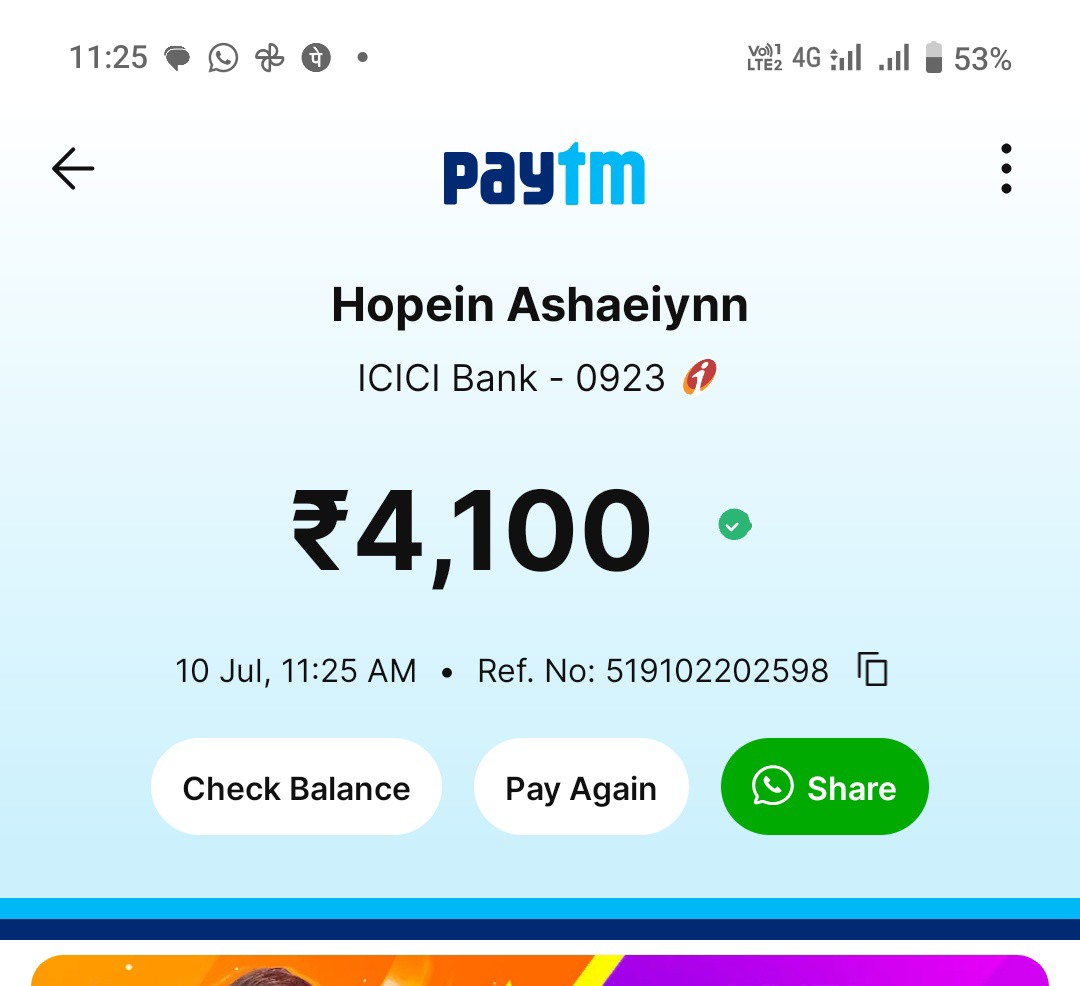The image size is (1080, 986).
Task: Select the payee name Hopein Ashaeiynn
Action: (x=540, y=305)
